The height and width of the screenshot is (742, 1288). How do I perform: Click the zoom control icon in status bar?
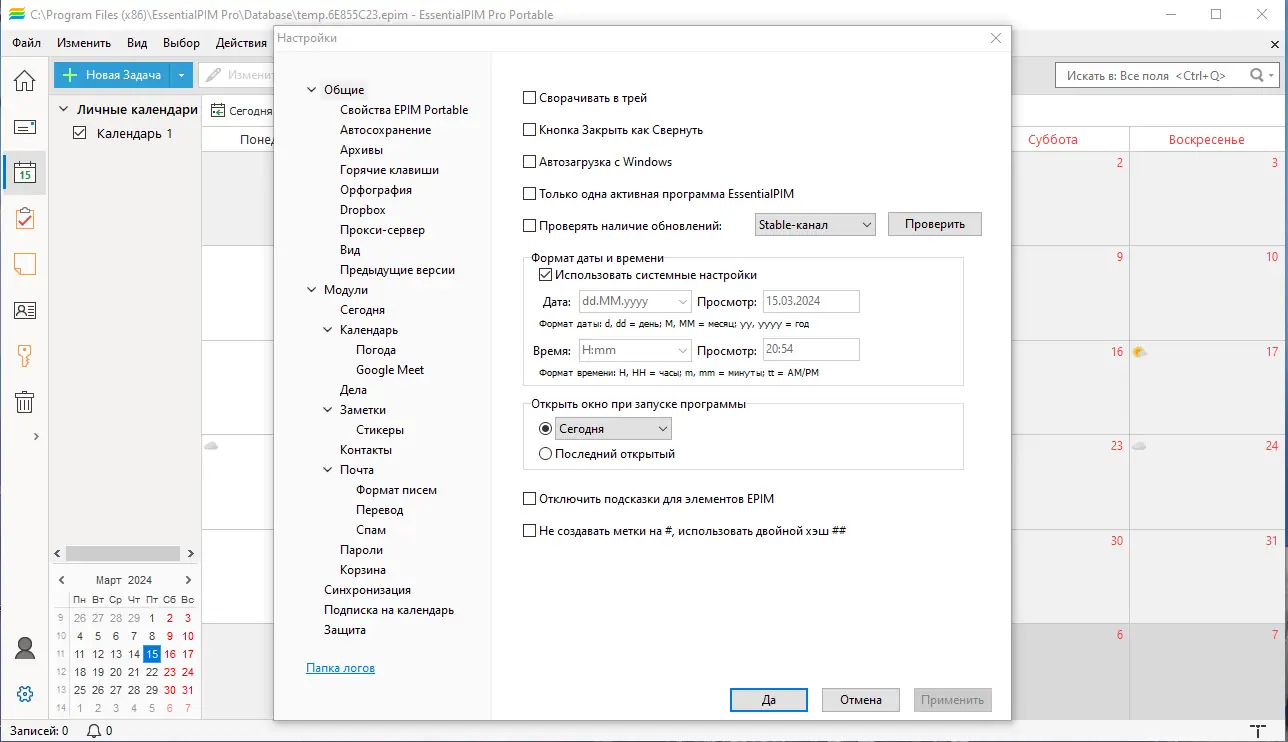(1256, 731)
